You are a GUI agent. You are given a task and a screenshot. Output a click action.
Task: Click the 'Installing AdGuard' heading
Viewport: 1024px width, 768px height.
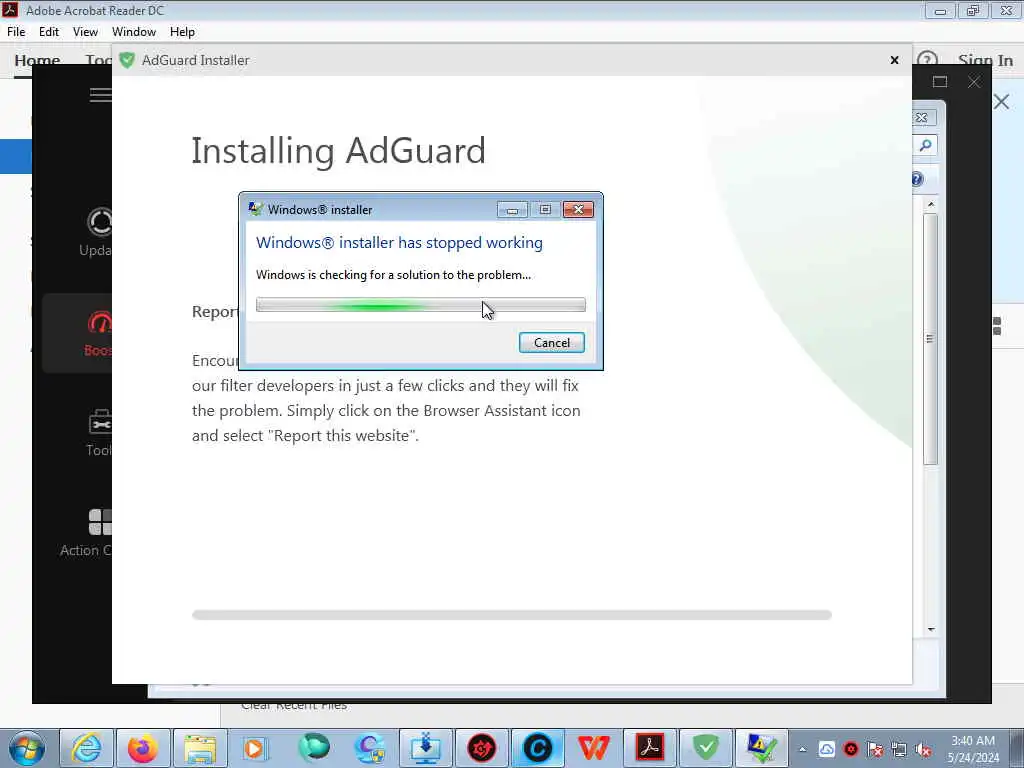tap(338, 151)
